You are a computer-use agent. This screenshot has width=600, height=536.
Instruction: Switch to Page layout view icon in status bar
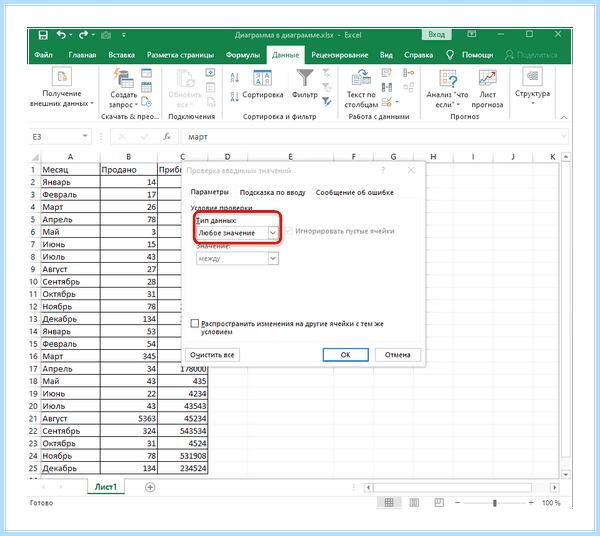pyautogui.click(x=414, y=503)
